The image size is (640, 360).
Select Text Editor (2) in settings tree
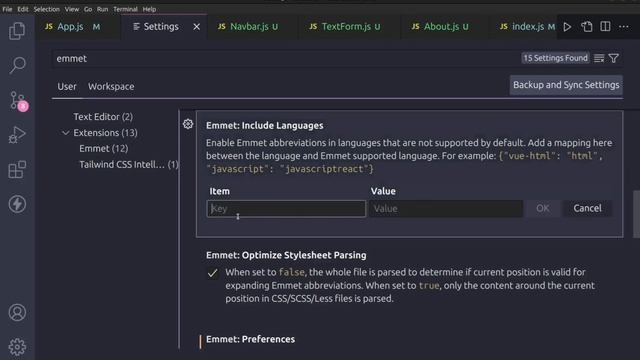(x=103, y=117)
